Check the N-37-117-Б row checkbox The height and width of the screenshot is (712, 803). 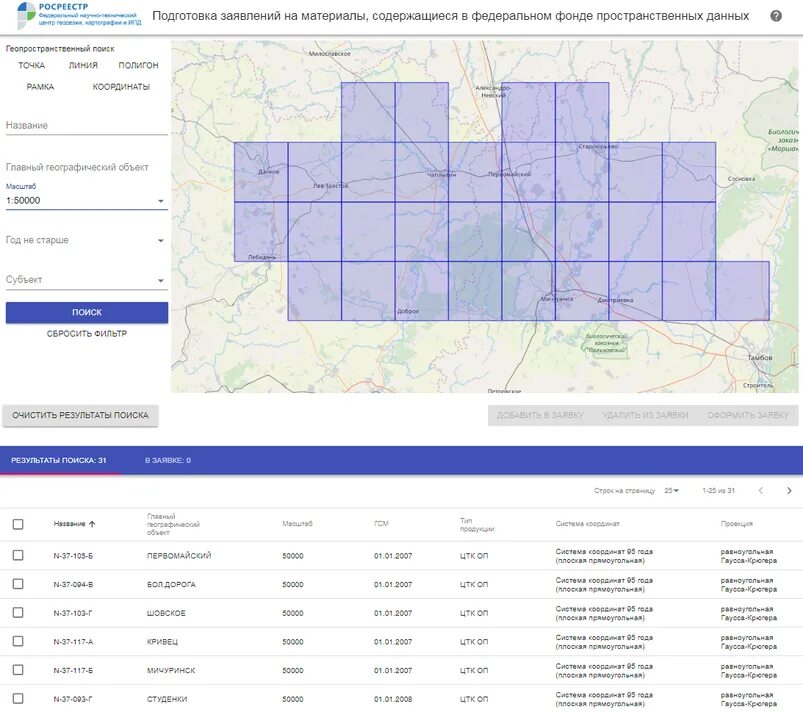click(18, 670)
